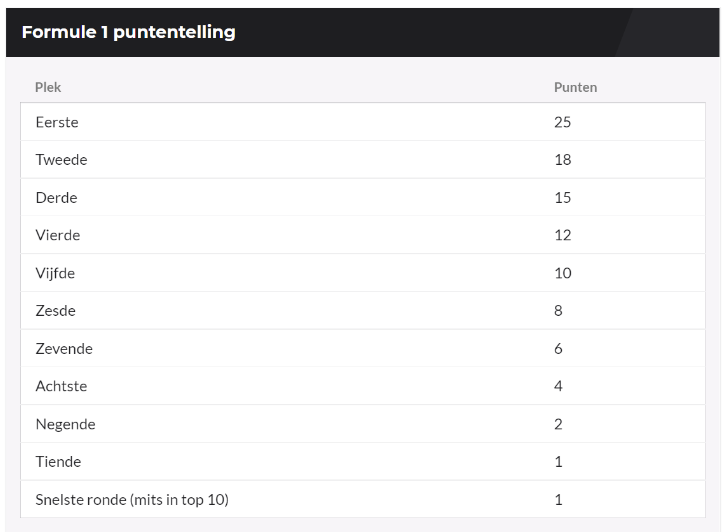Viewport: 727px width, 532px height.
Task: Click the Zevende row label
Action: [x=64, y=349]
